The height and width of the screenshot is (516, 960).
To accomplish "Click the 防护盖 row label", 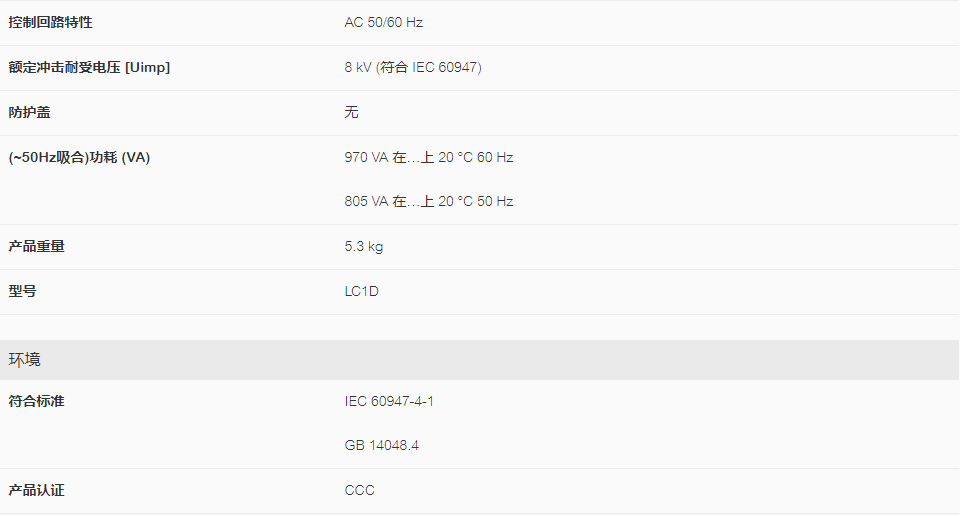I will 29,113.
